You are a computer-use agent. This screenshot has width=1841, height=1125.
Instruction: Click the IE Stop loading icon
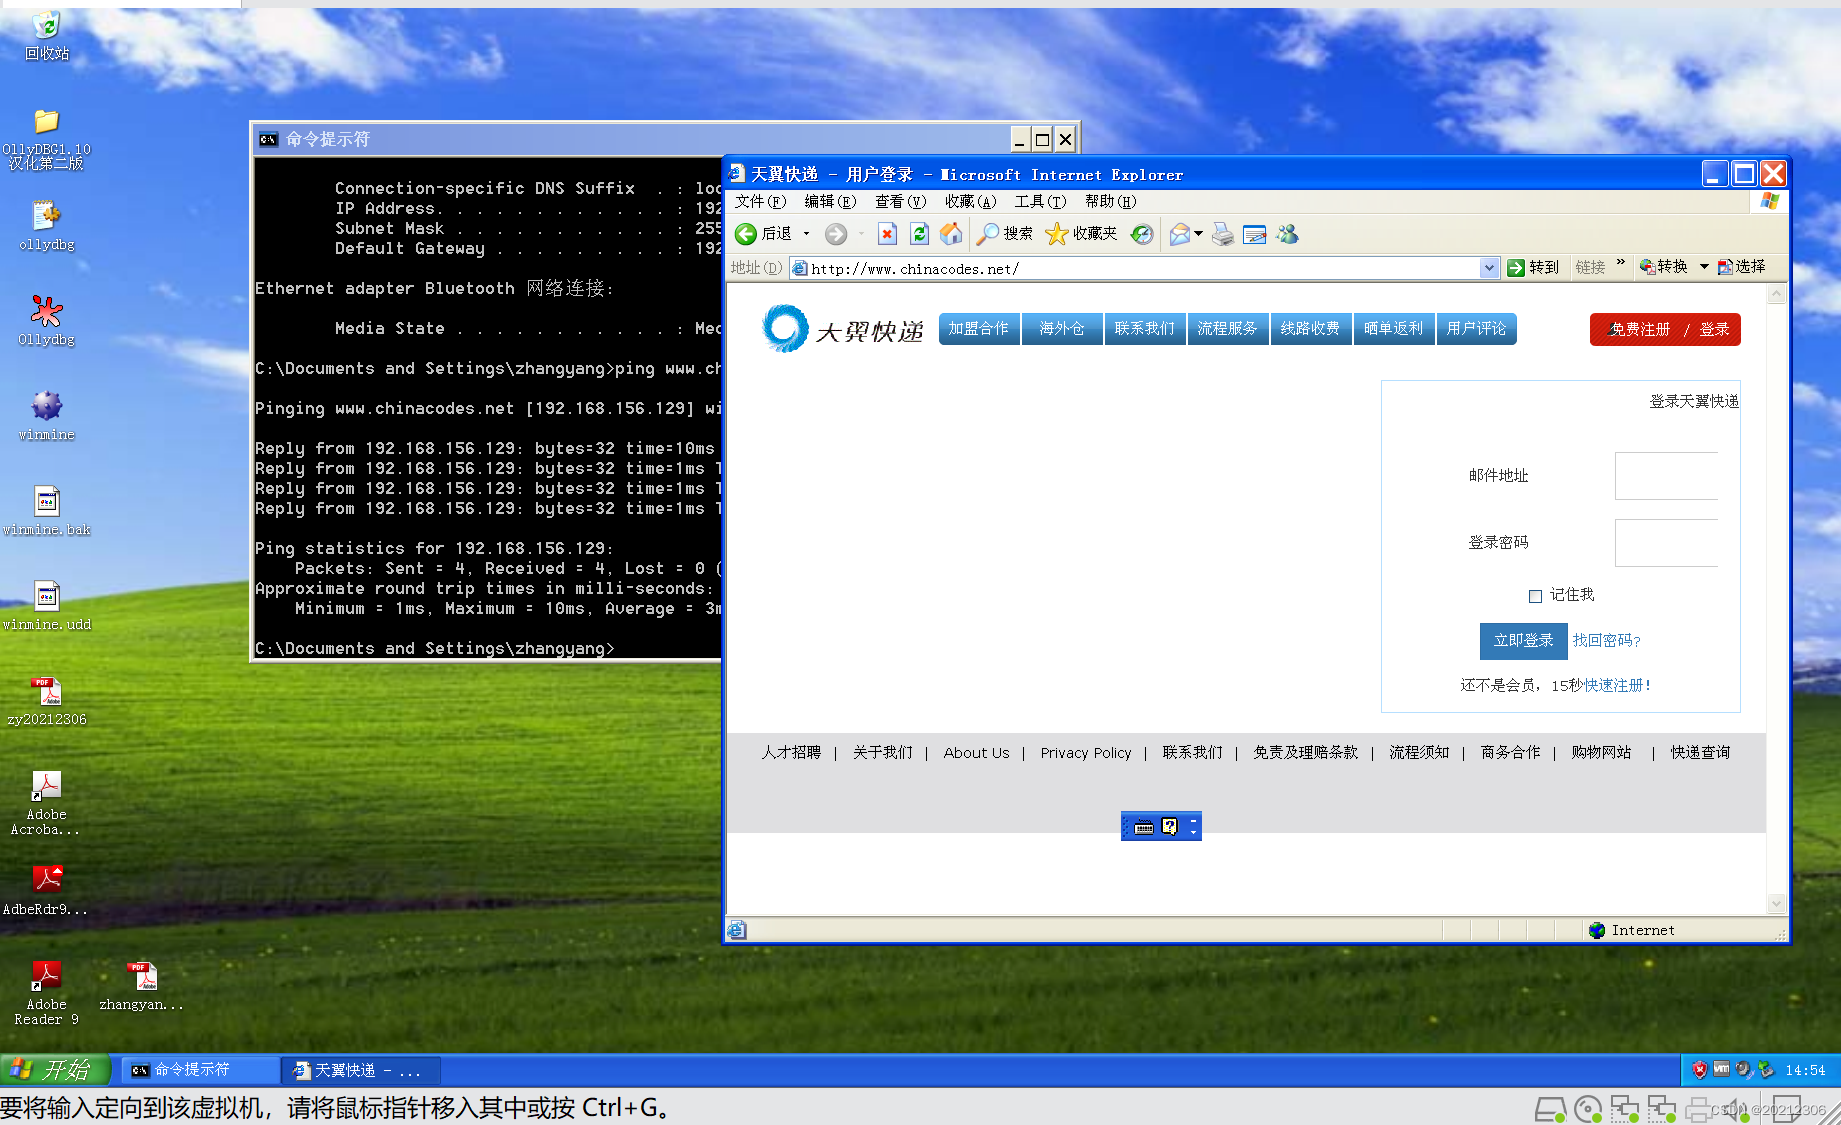point(887,234)
